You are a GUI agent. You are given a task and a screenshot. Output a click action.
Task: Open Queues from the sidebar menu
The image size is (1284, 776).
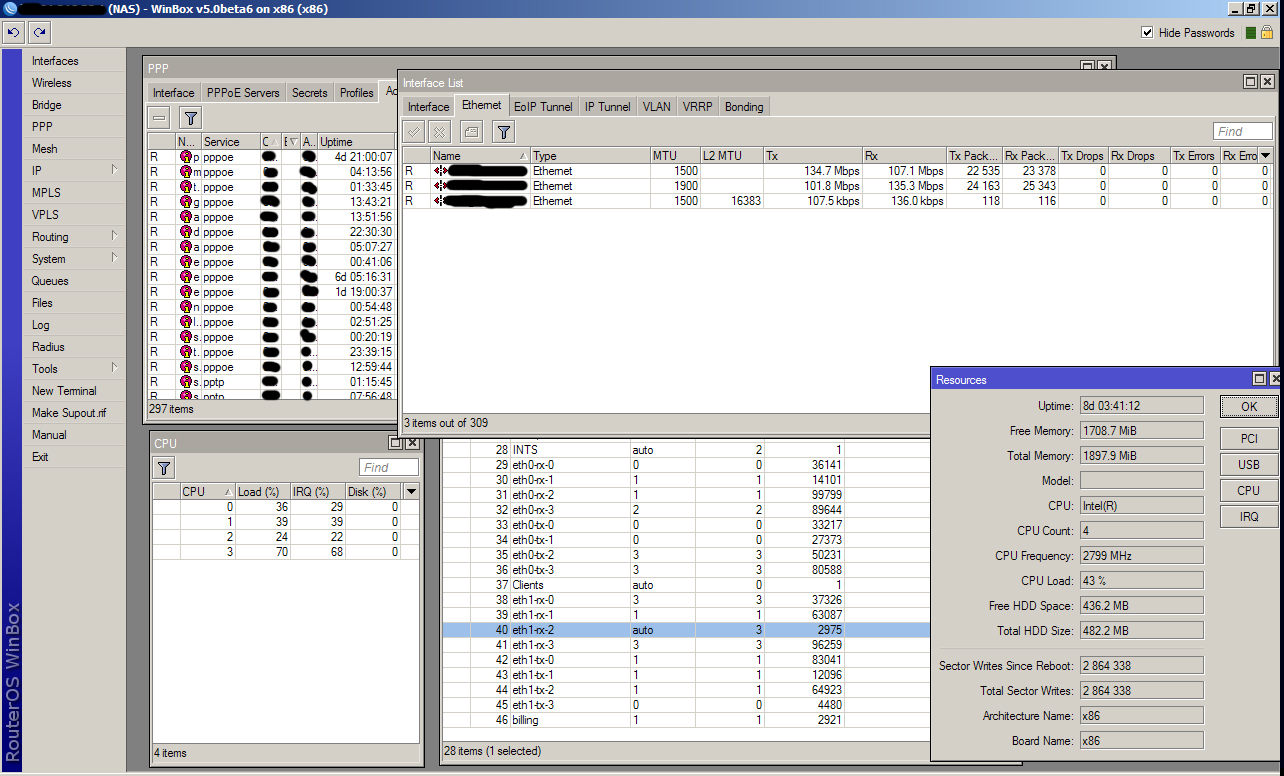[50, 281]
